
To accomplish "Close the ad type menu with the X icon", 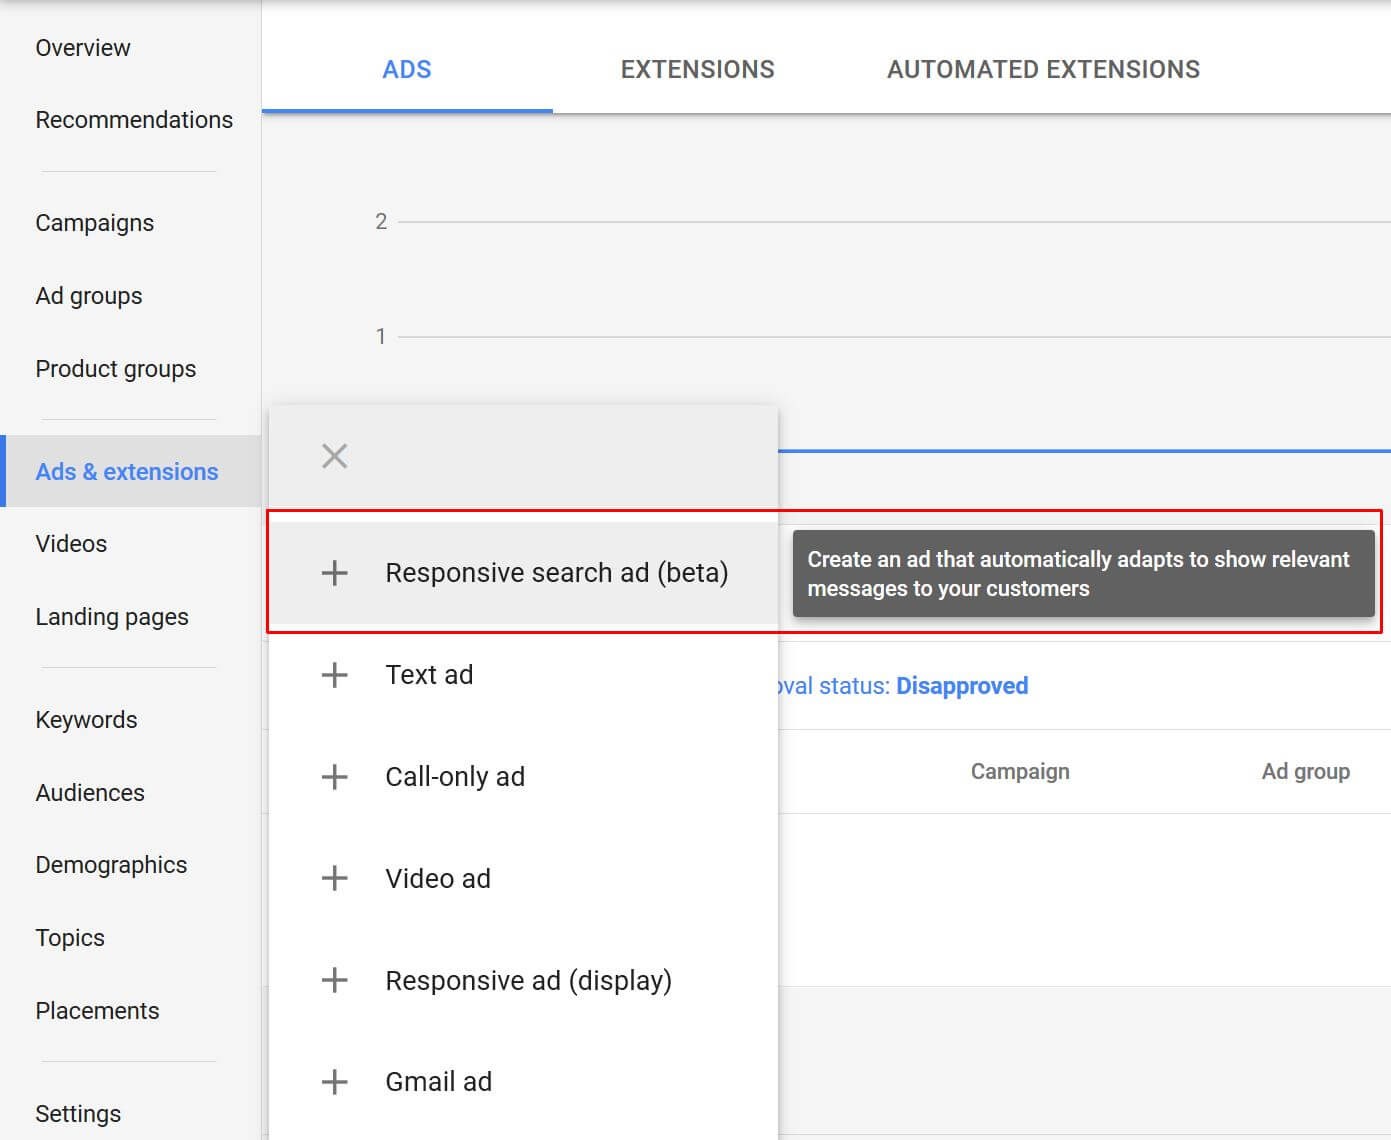I will (334, 455).
